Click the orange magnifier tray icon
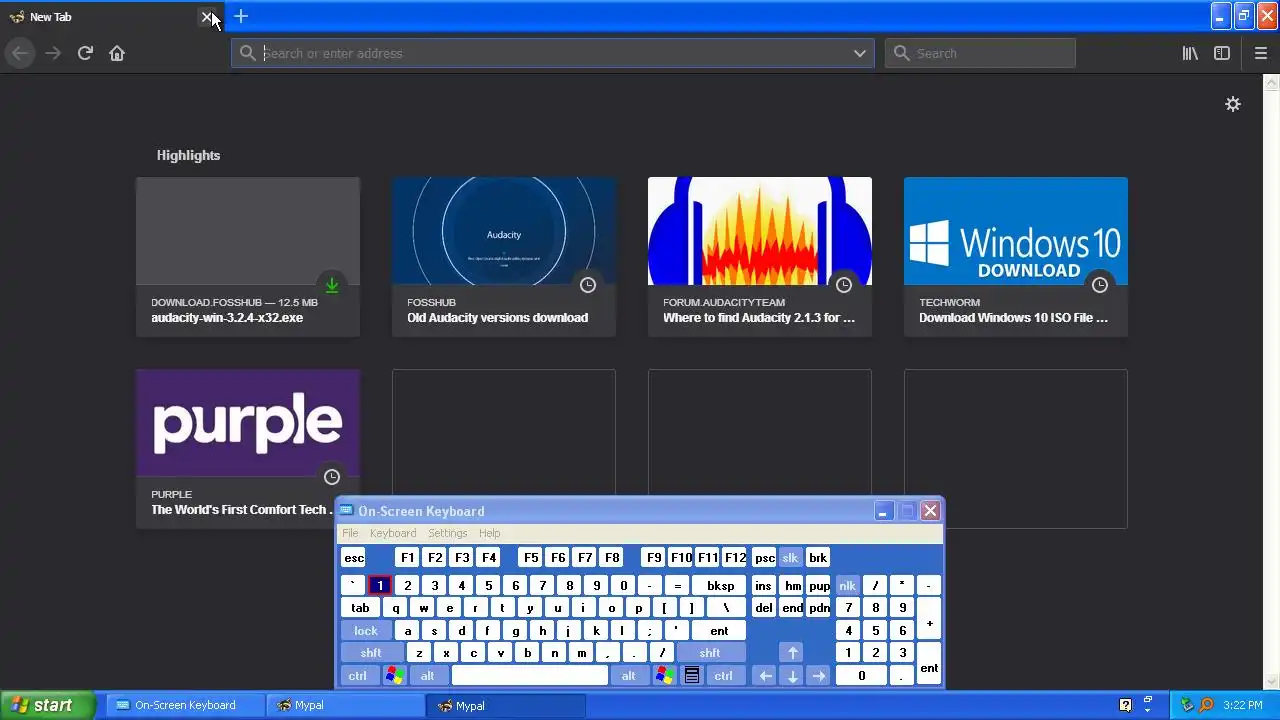Image resolution: width=1280 pixels, height=720 pixels. (1207, 705)
